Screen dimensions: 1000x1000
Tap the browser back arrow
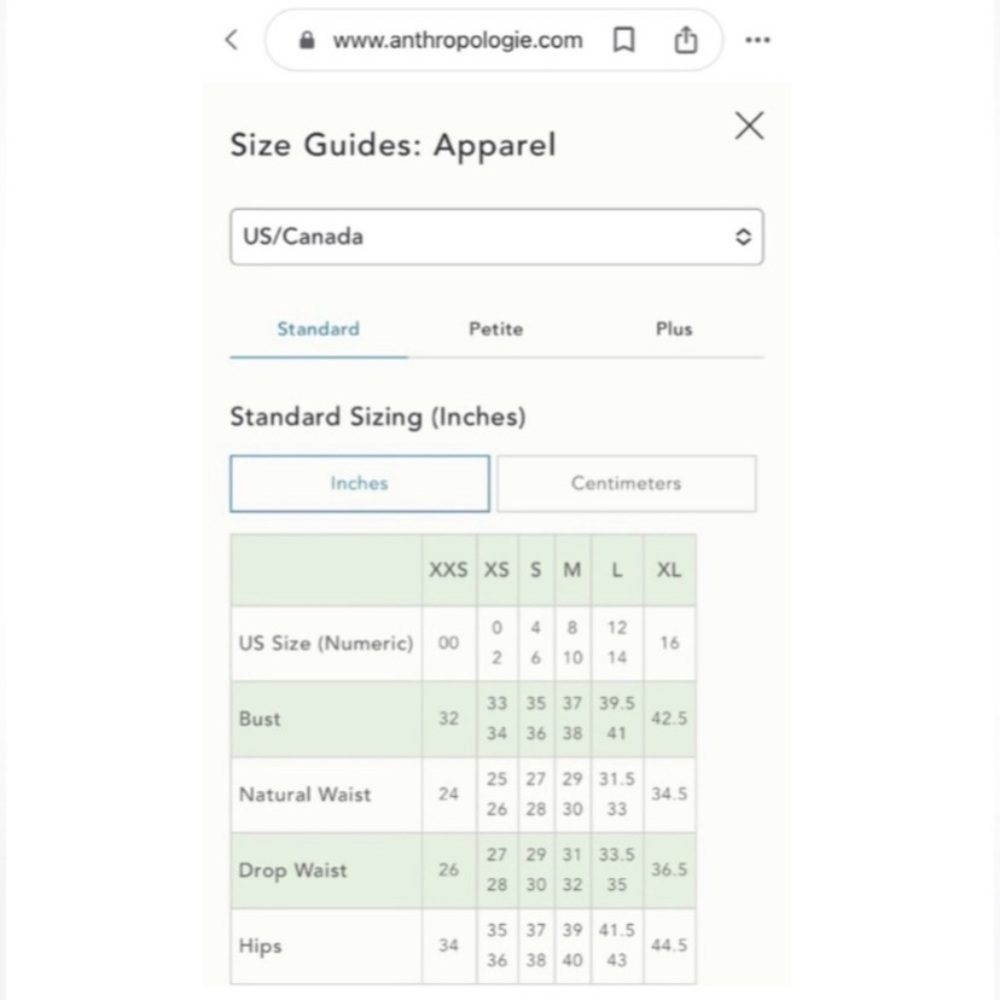232,40
